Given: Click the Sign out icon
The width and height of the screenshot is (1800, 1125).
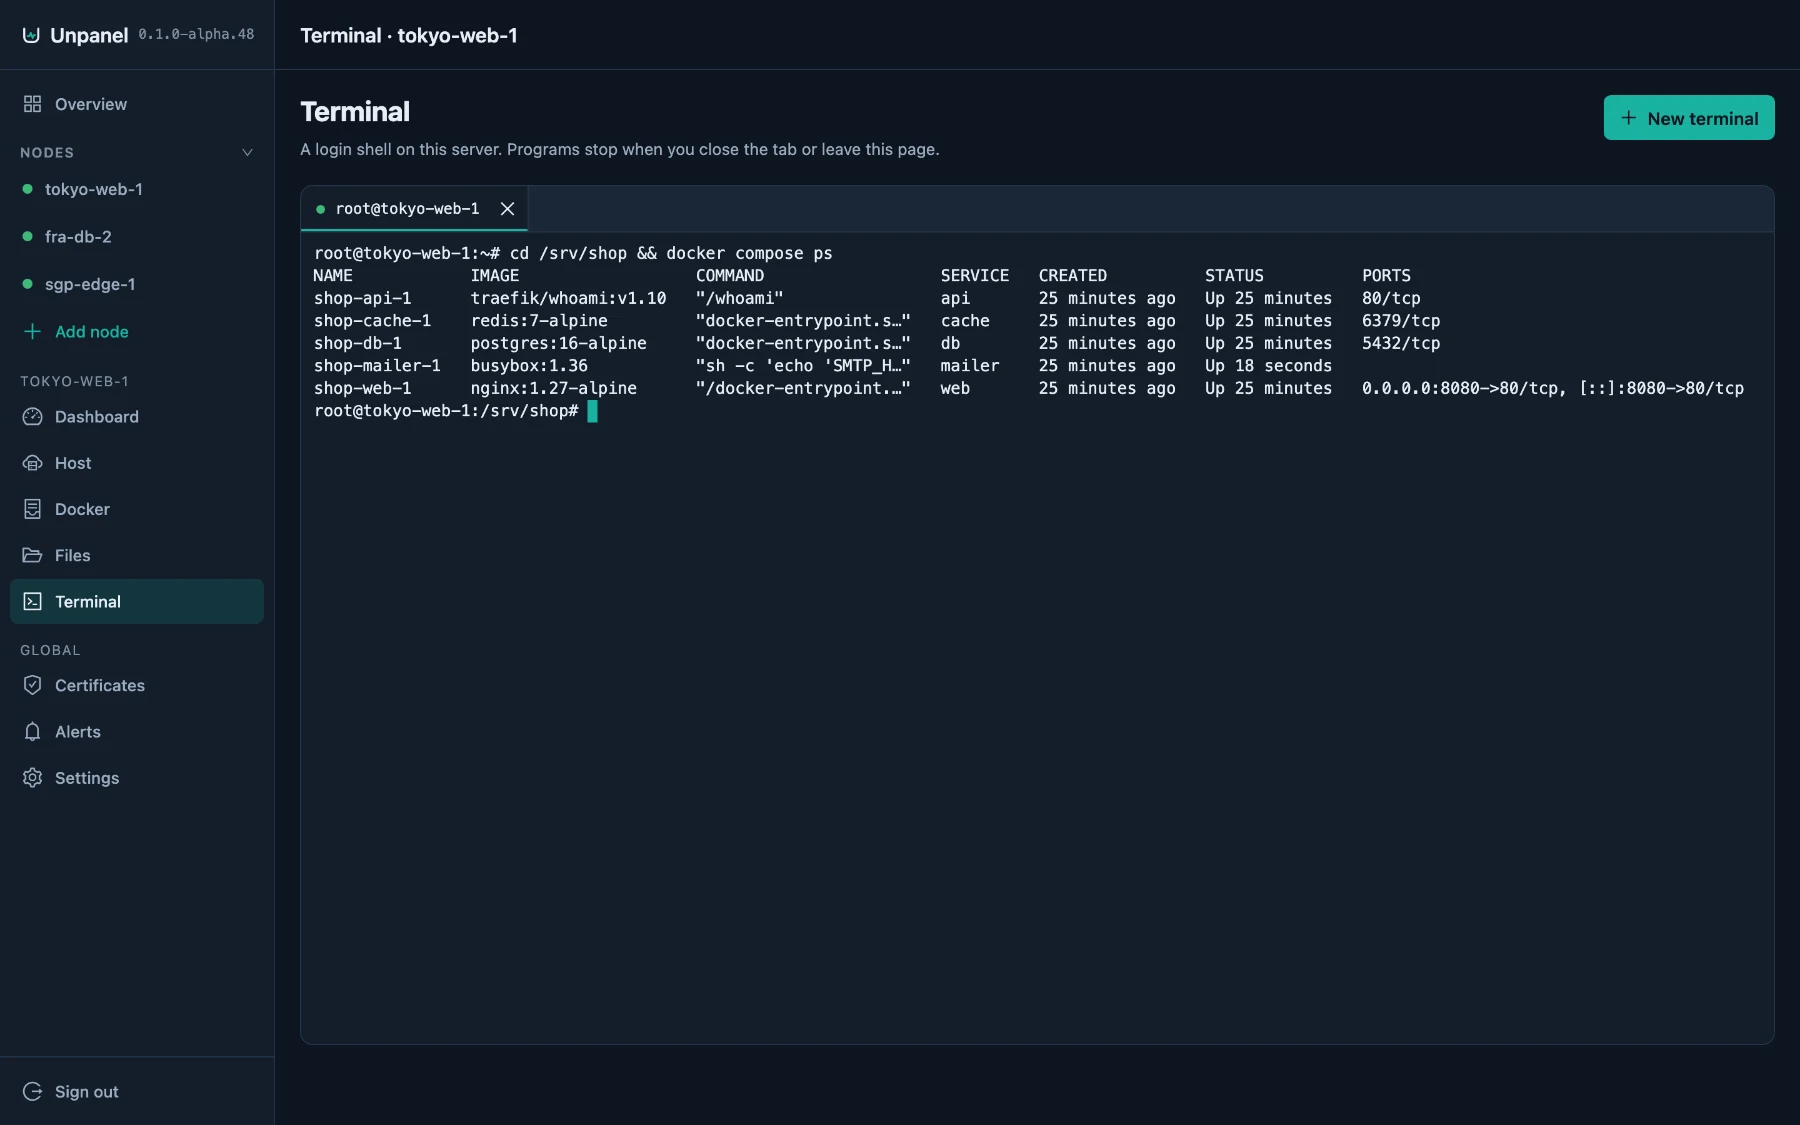Looking at the screenshot, I should tap(32, 1091).
